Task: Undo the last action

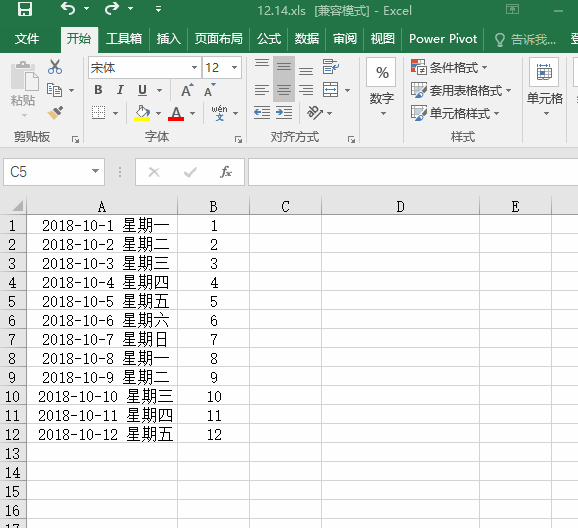Action: click(68, 8)
